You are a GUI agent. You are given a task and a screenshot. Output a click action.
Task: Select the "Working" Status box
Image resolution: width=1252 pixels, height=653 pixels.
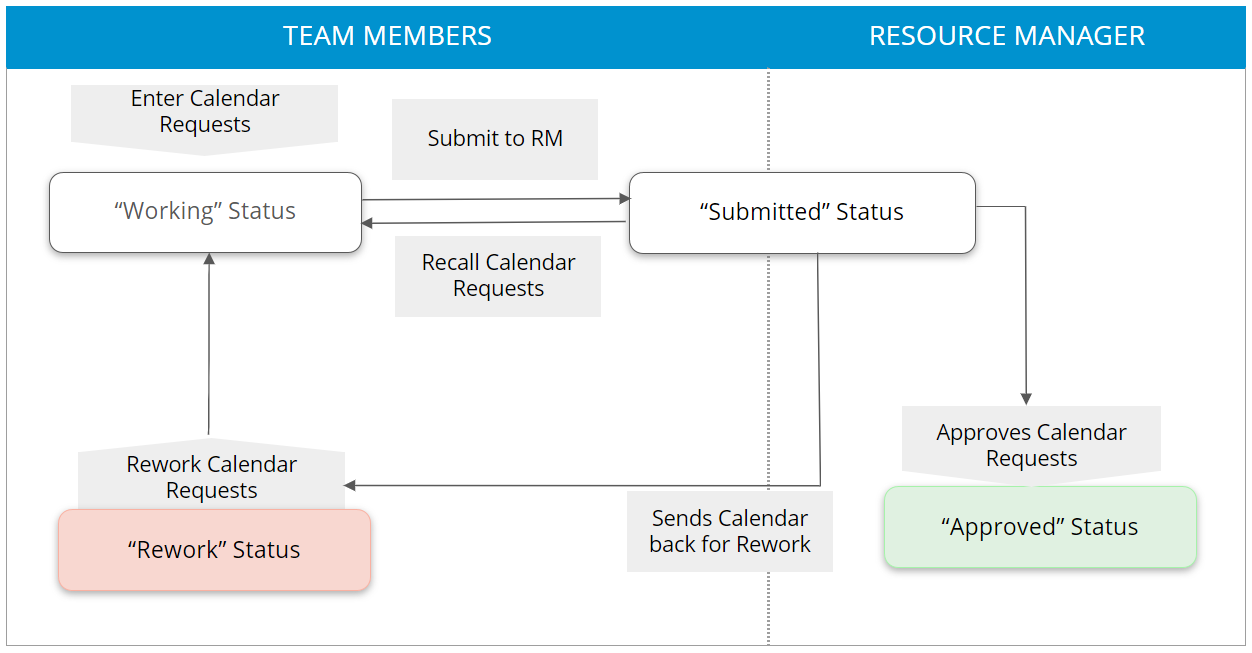(205, 212)
